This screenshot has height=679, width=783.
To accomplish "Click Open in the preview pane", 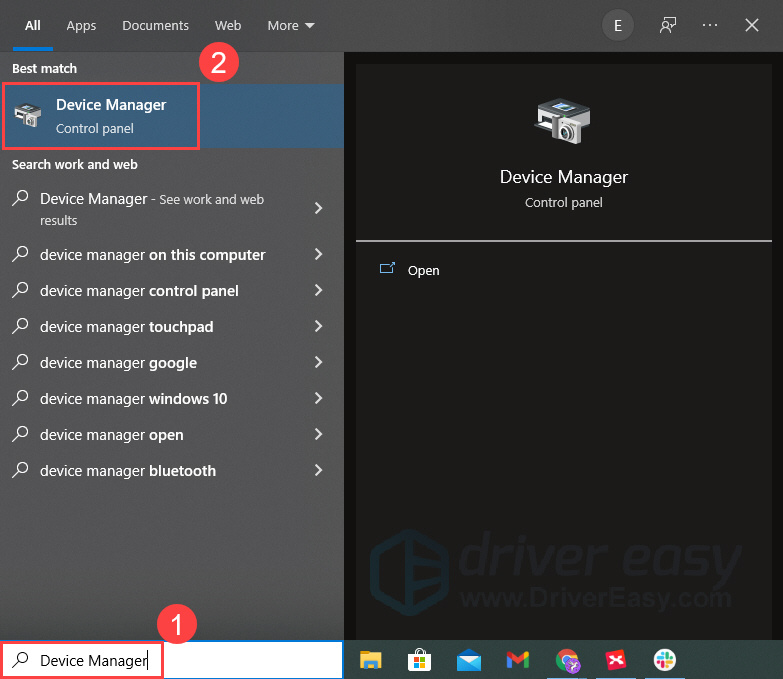I will tap(423, 270).
